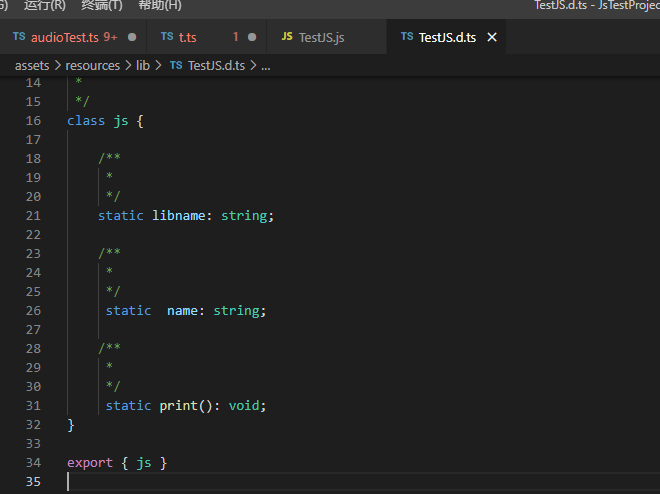Click line number 34 in gutter
This screenshot has height=494, width=660.
click(33, 463)
